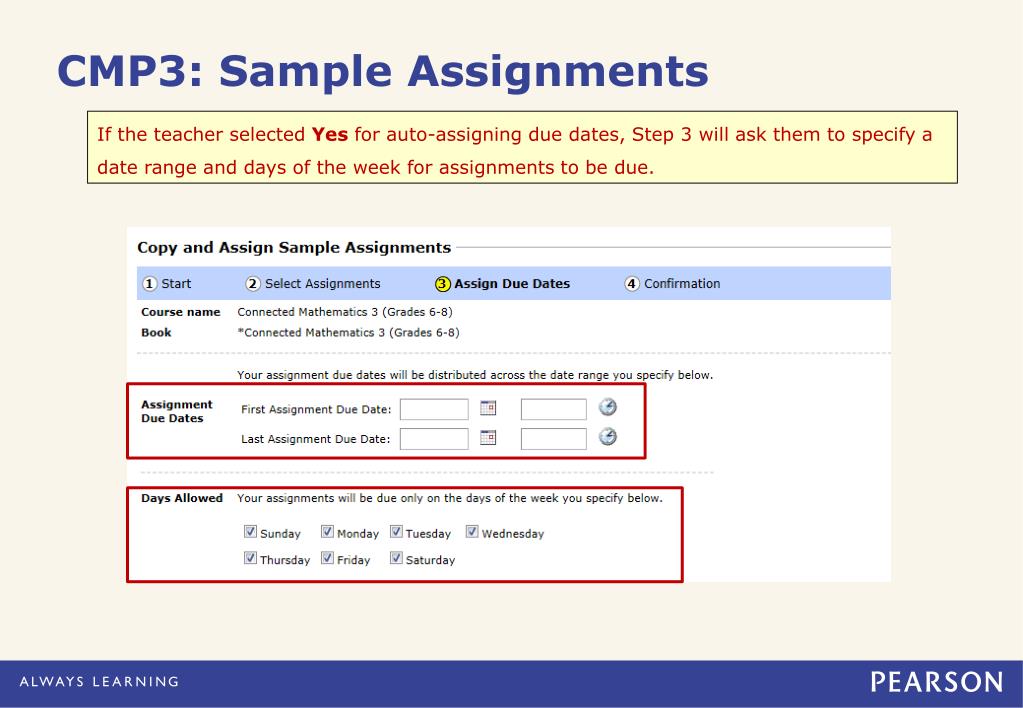1023x708 pixels.
Task: Toggle the Tuesday checkbox
Action: click(x=396, y=532)
